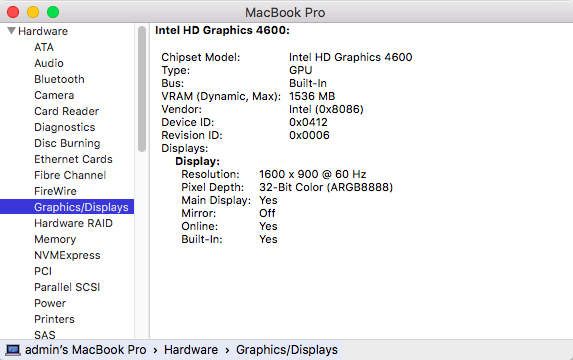Click the Chipset Model value text
Screen dimensions: 573x360
click(350, 57)
